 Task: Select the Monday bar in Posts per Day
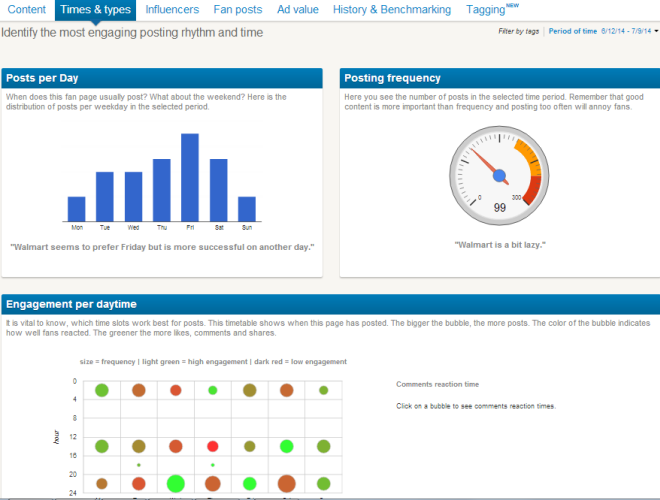76,208
